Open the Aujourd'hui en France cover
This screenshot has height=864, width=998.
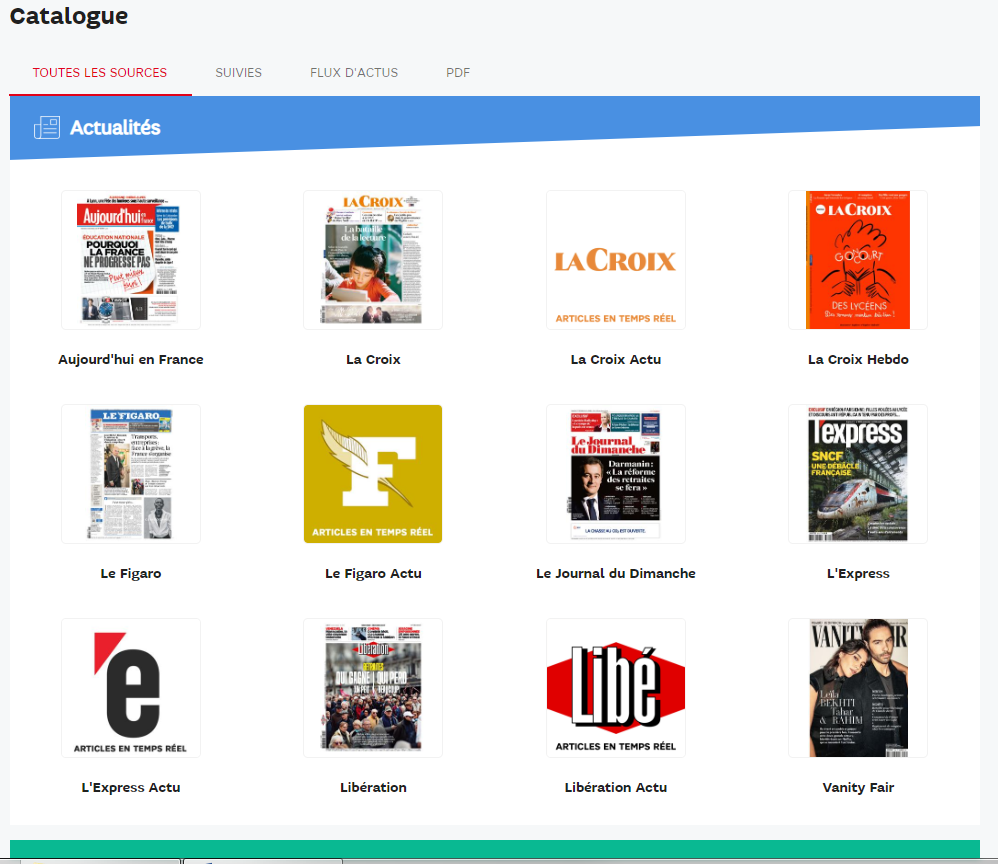tap(130, 259)
